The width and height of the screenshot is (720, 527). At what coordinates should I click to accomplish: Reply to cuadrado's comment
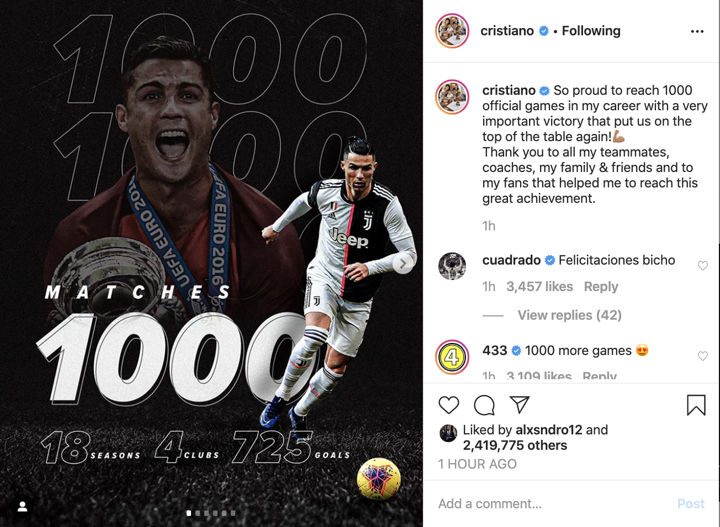601,286
